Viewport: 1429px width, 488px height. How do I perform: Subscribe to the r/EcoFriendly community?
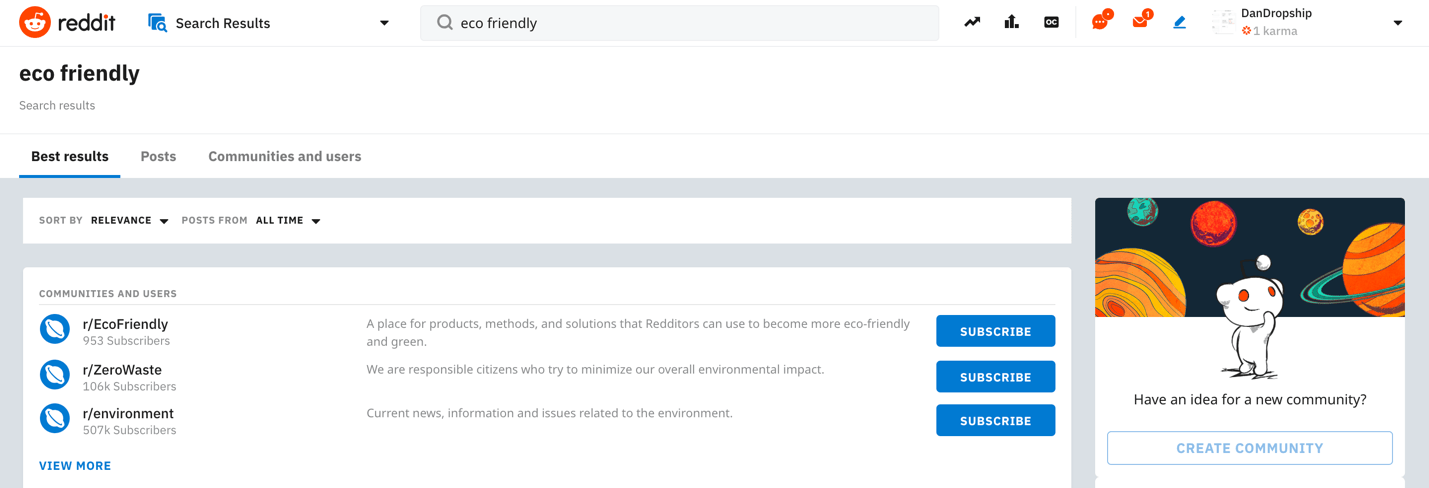click(x=995, y=331)
